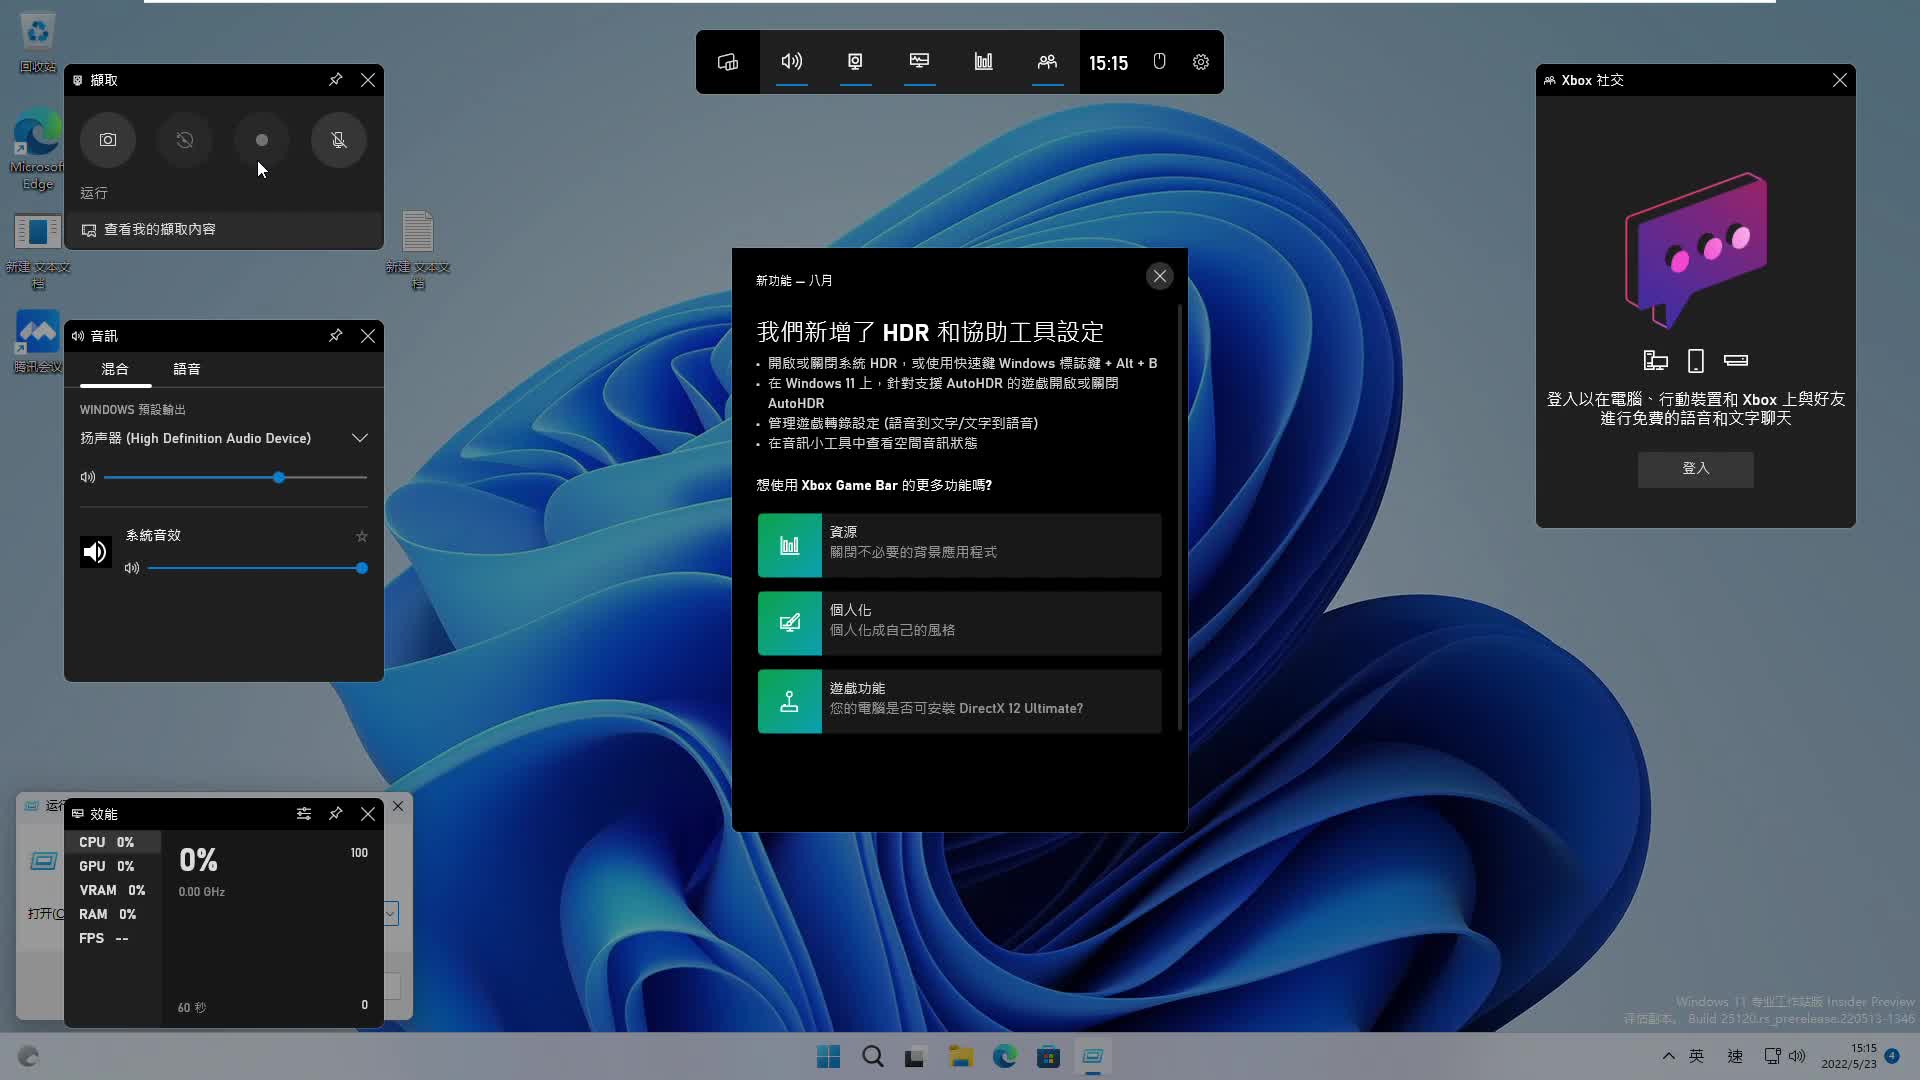Favorite 系統音效 with the star icon
This screenshot has width=1920, height=1080.
point(362,537)
